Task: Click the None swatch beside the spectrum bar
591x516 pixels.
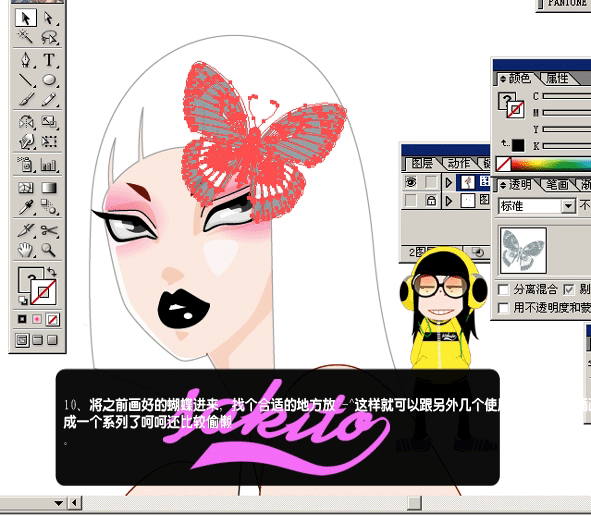Action: click(x=503, y=164)
